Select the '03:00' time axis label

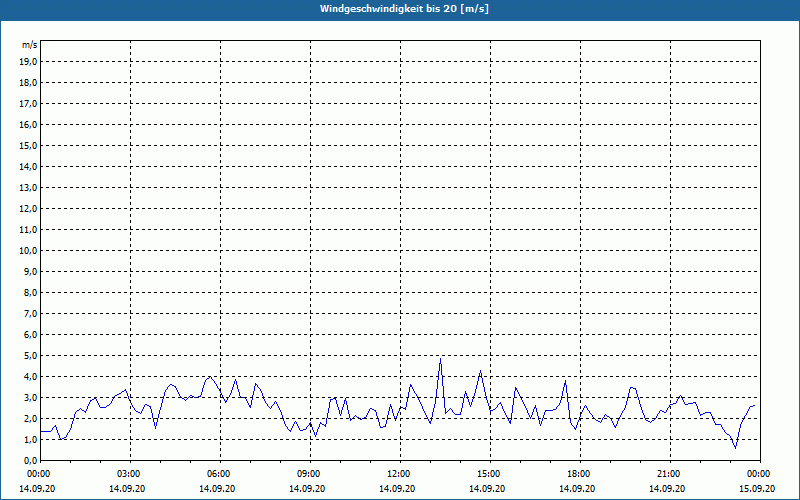[130, 474]
